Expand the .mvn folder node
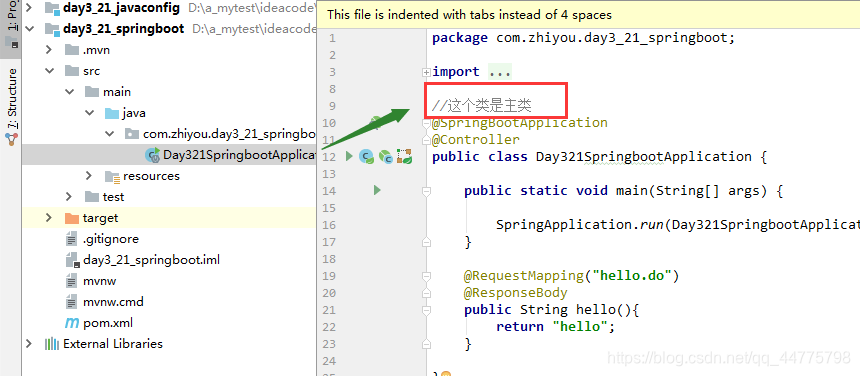The image size is (860, 376). tap(49, 50)
